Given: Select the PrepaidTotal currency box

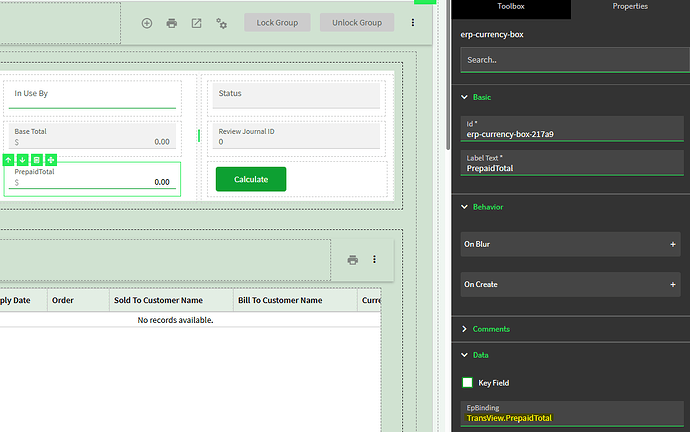Looking at the screenshot, I should point(92,179).
